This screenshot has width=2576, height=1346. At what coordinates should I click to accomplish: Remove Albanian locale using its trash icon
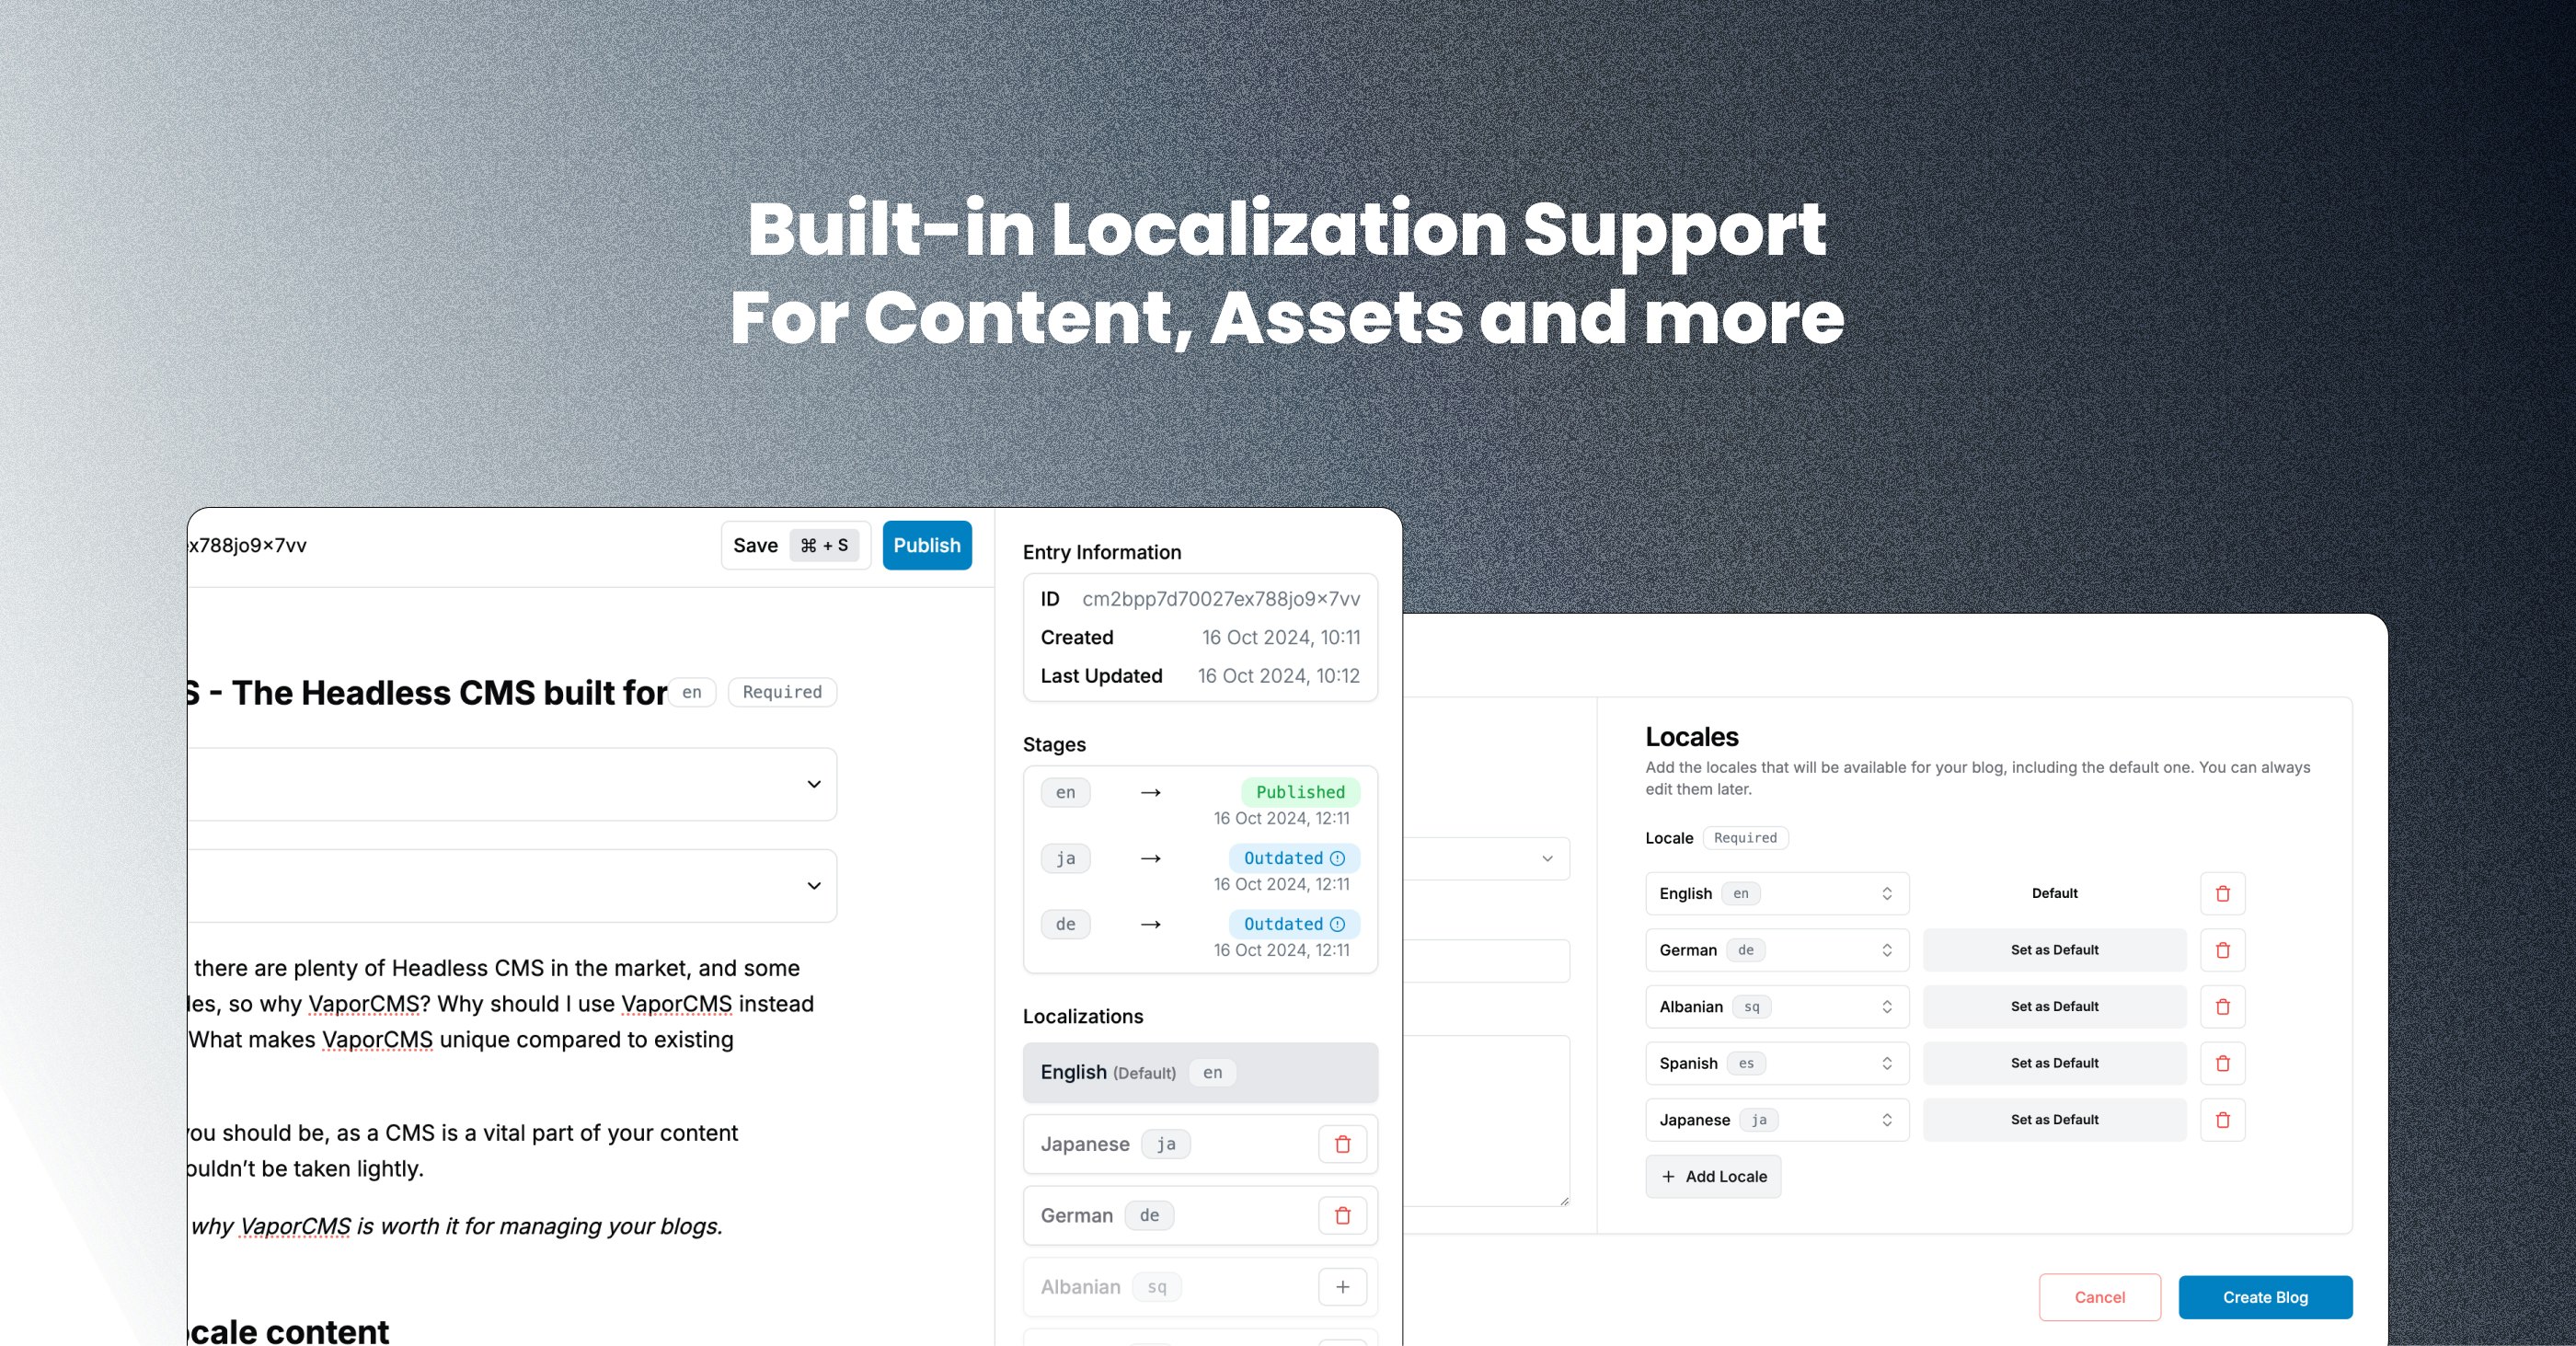coord(2222,1007)
